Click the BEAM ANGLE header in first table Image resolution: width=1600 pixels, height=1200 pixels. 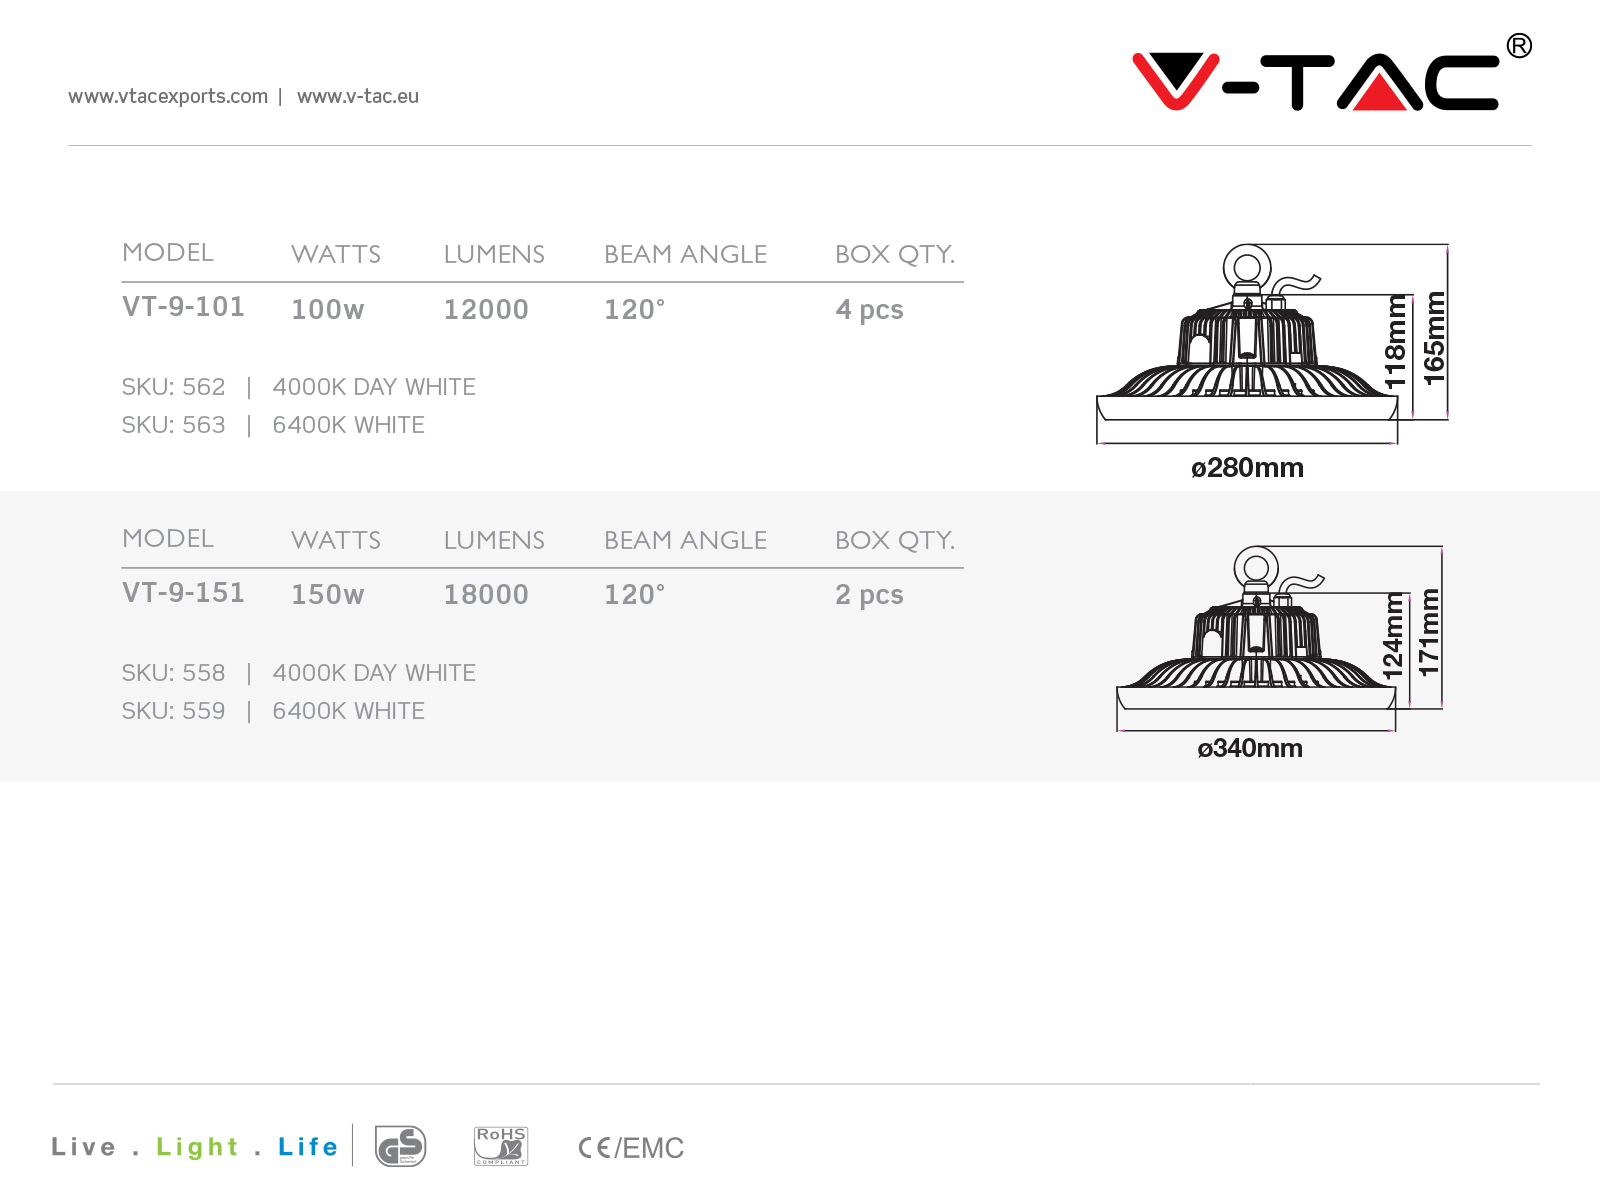point(685,255)
